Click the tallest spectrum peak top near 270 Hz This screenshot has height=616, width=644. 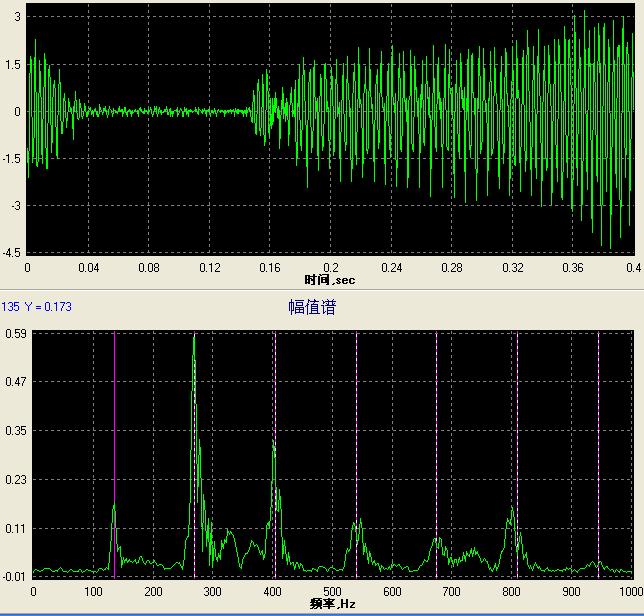click(x=194, y=338)
